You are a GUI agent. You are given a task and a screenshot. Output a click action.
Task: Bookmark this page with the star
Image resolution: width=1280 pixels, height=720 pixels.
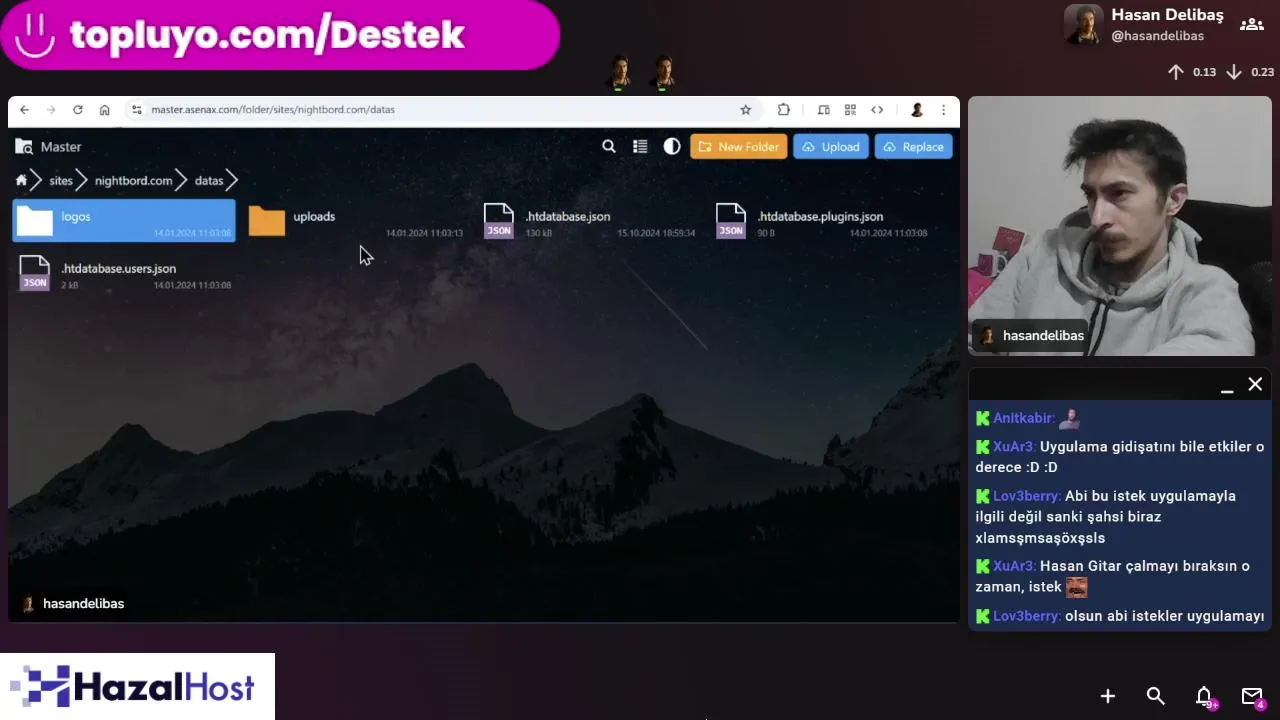[745, 110]
